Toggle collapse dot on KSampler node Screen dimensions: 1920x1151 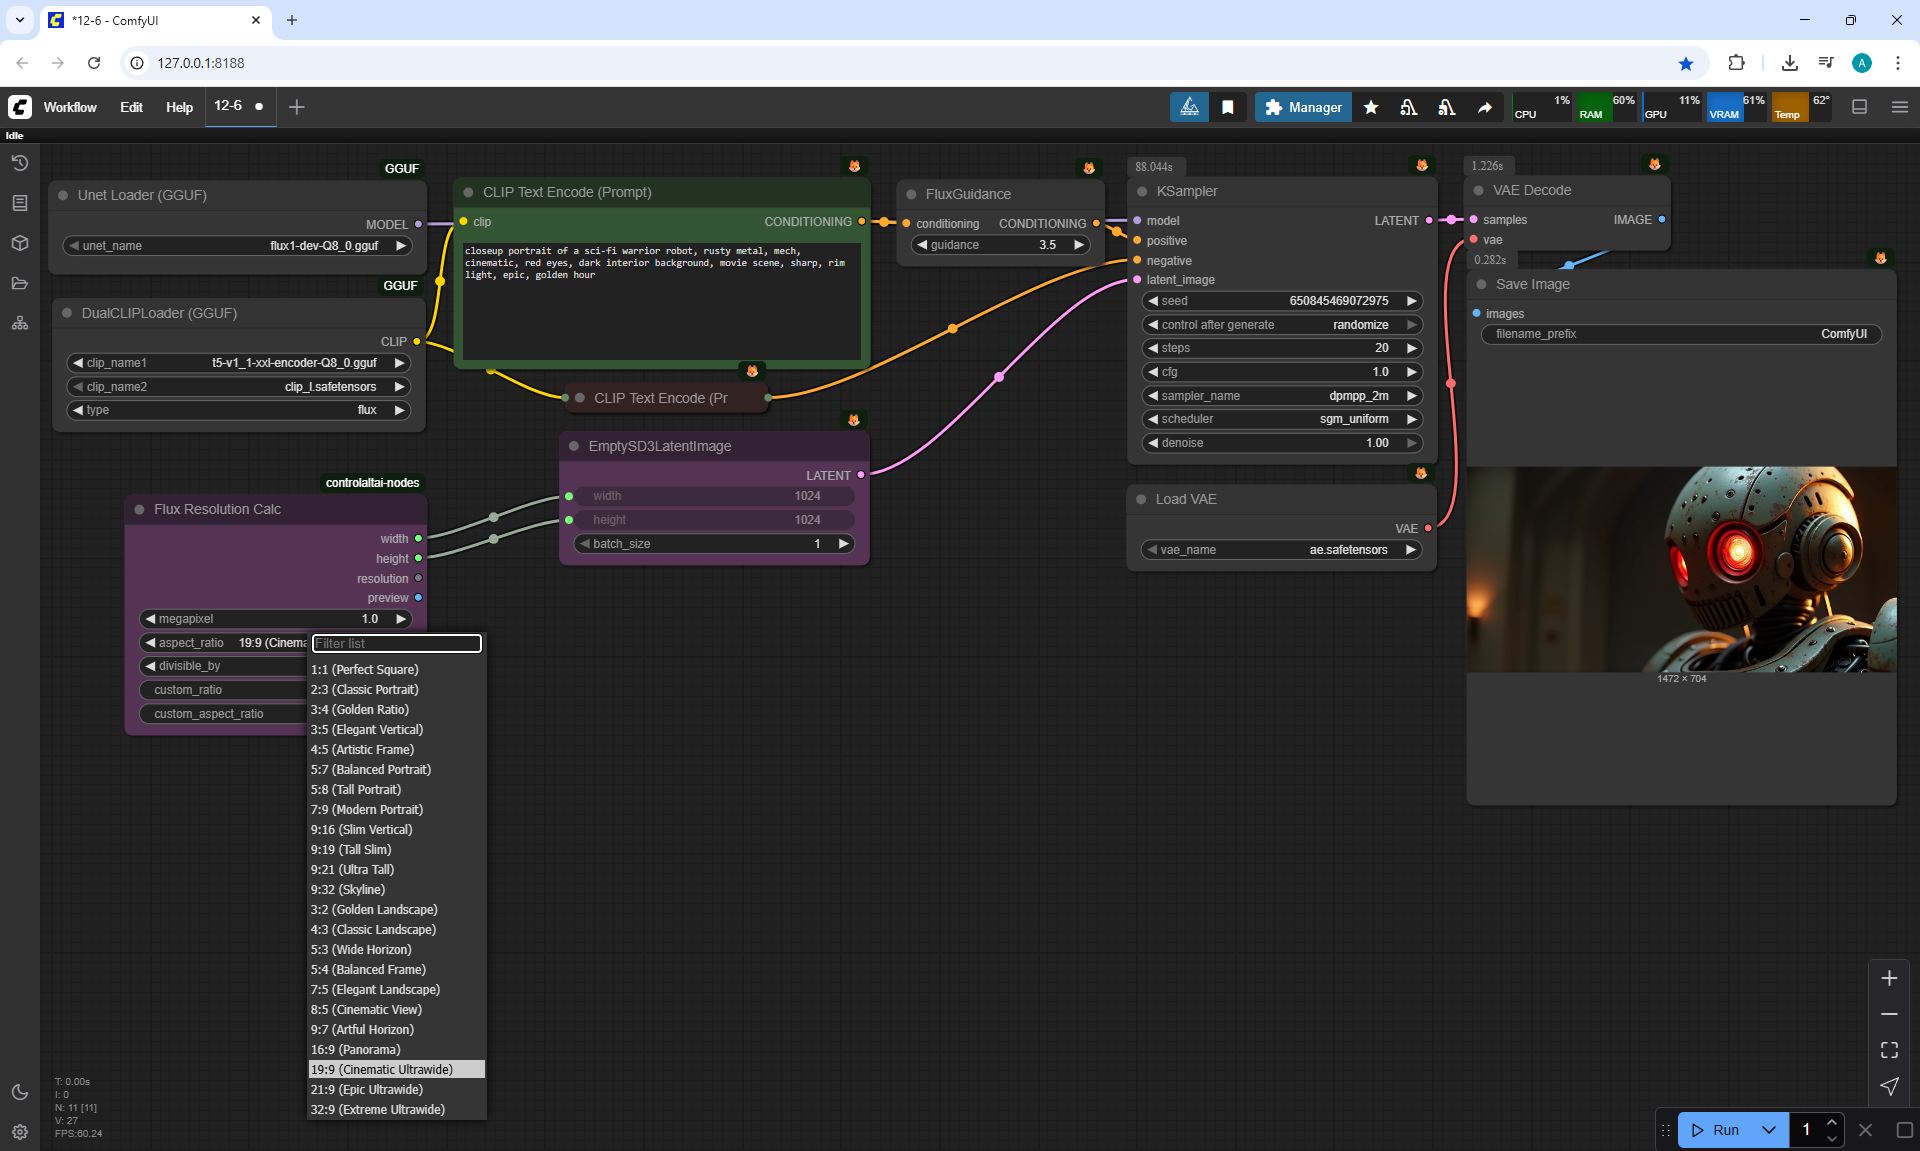click(1142, 191)
